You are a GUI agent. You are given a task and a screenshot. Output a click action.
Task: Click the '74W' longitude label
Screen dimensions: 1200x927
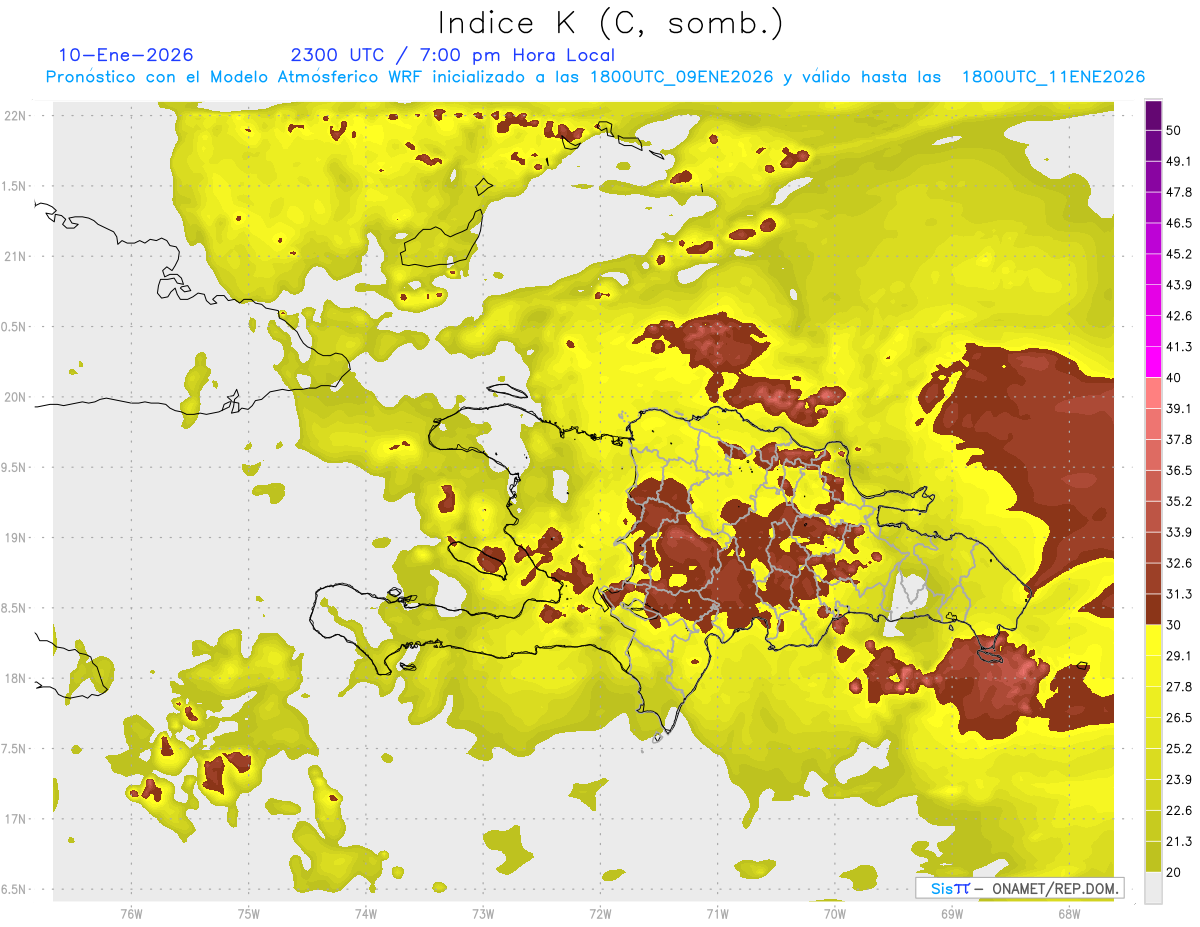[x=365, y=913]
